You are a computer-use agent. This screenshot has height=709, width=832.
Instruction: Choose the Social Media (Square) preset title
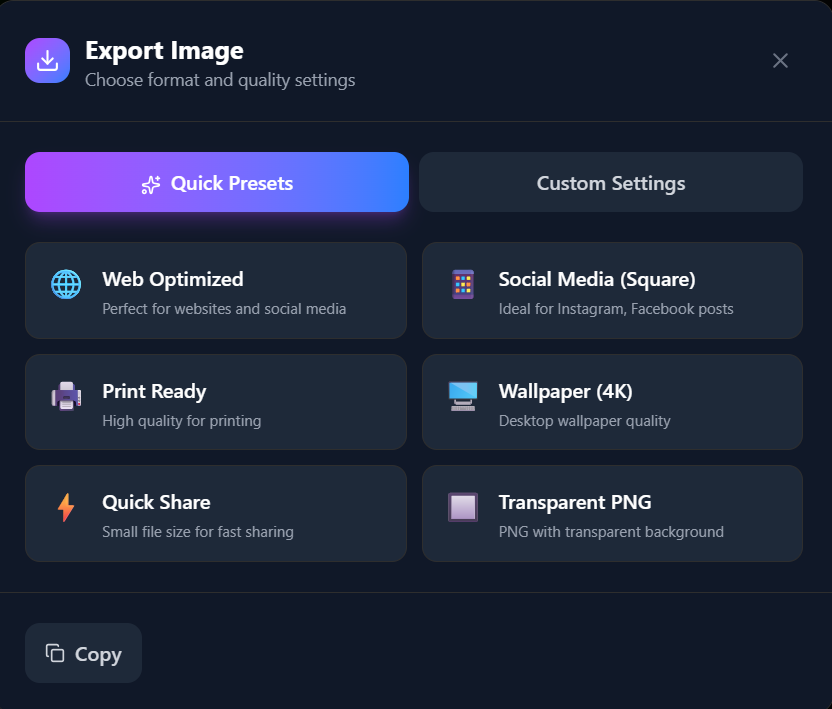(597, 279)
